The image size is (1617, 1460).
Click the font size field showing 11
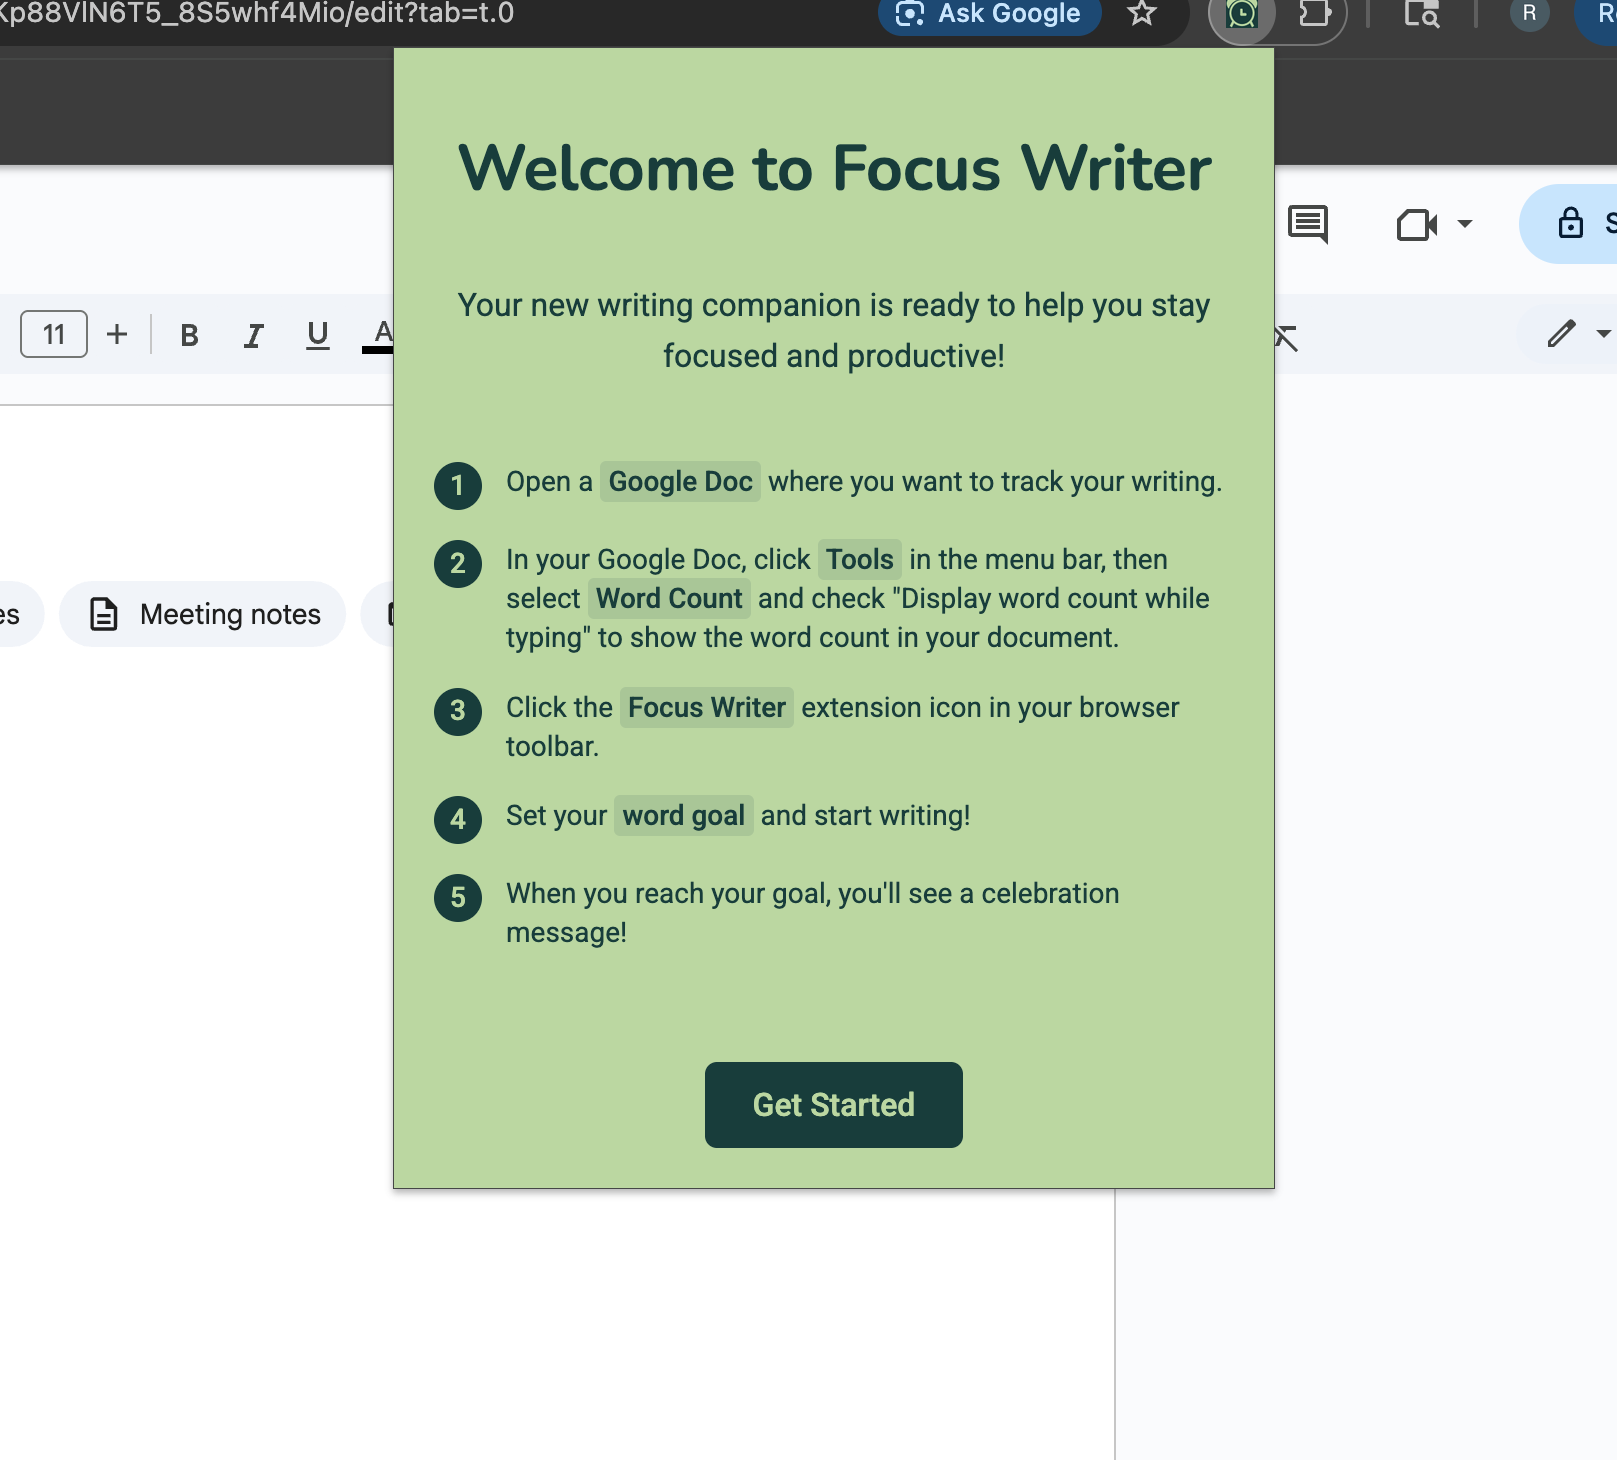coord(54,334)
